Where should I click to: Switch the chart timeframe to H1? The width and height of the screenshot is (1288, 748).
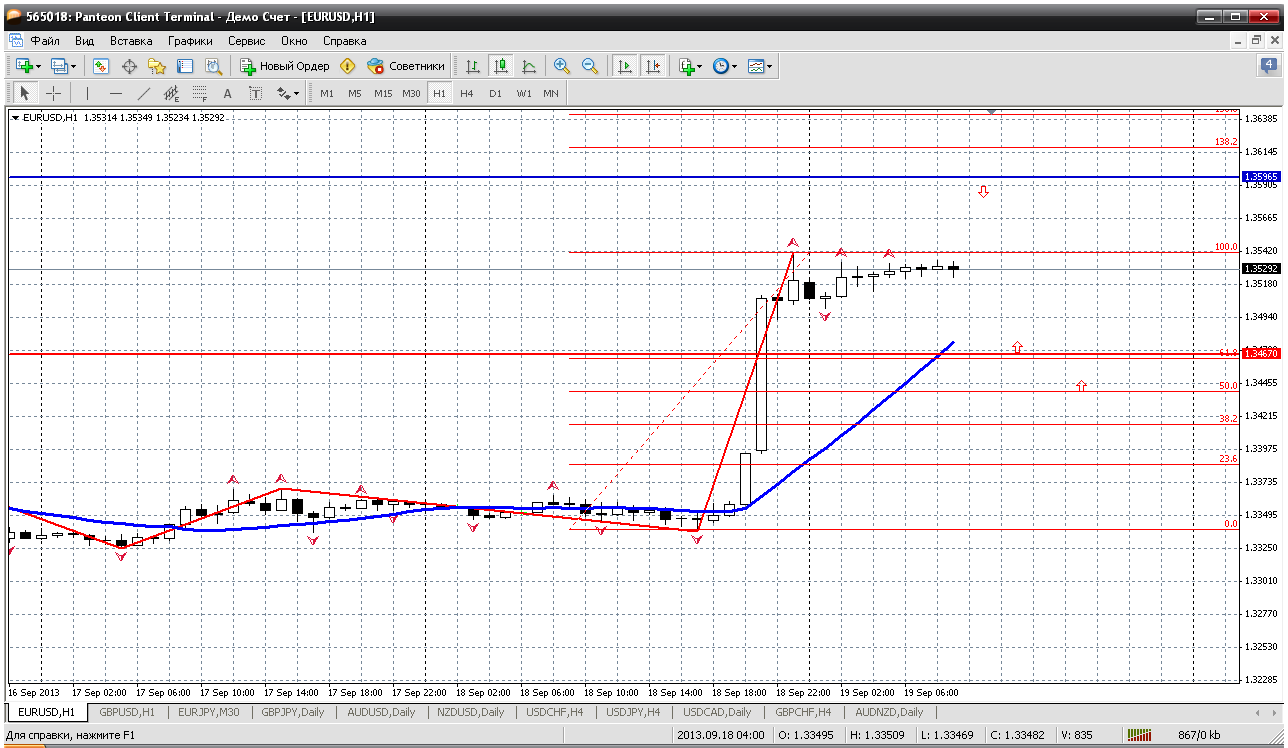pyautogui.click(x=439, y=93)
